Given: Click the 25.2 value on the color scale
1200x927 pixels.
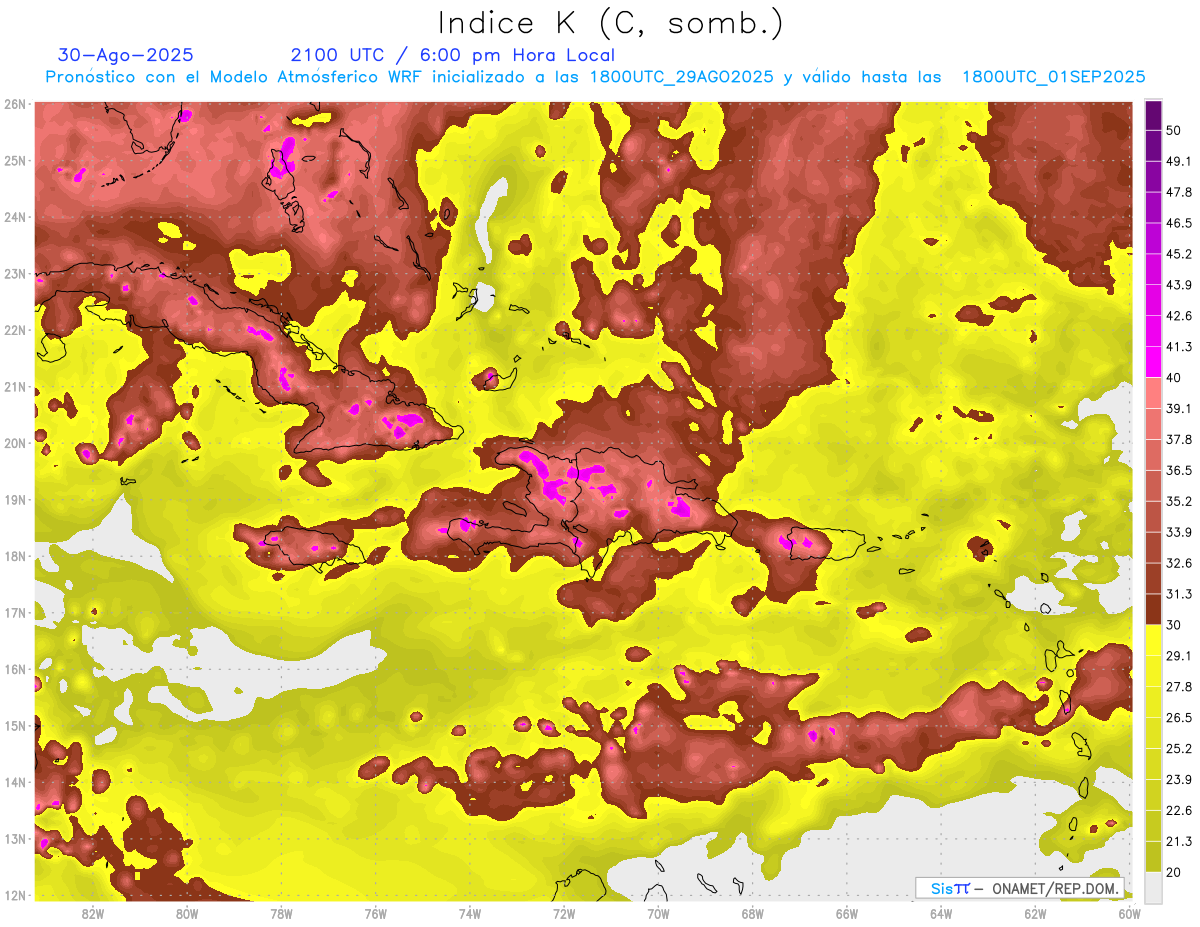Looking at the screenshot, I should (x=1178, y=749).
